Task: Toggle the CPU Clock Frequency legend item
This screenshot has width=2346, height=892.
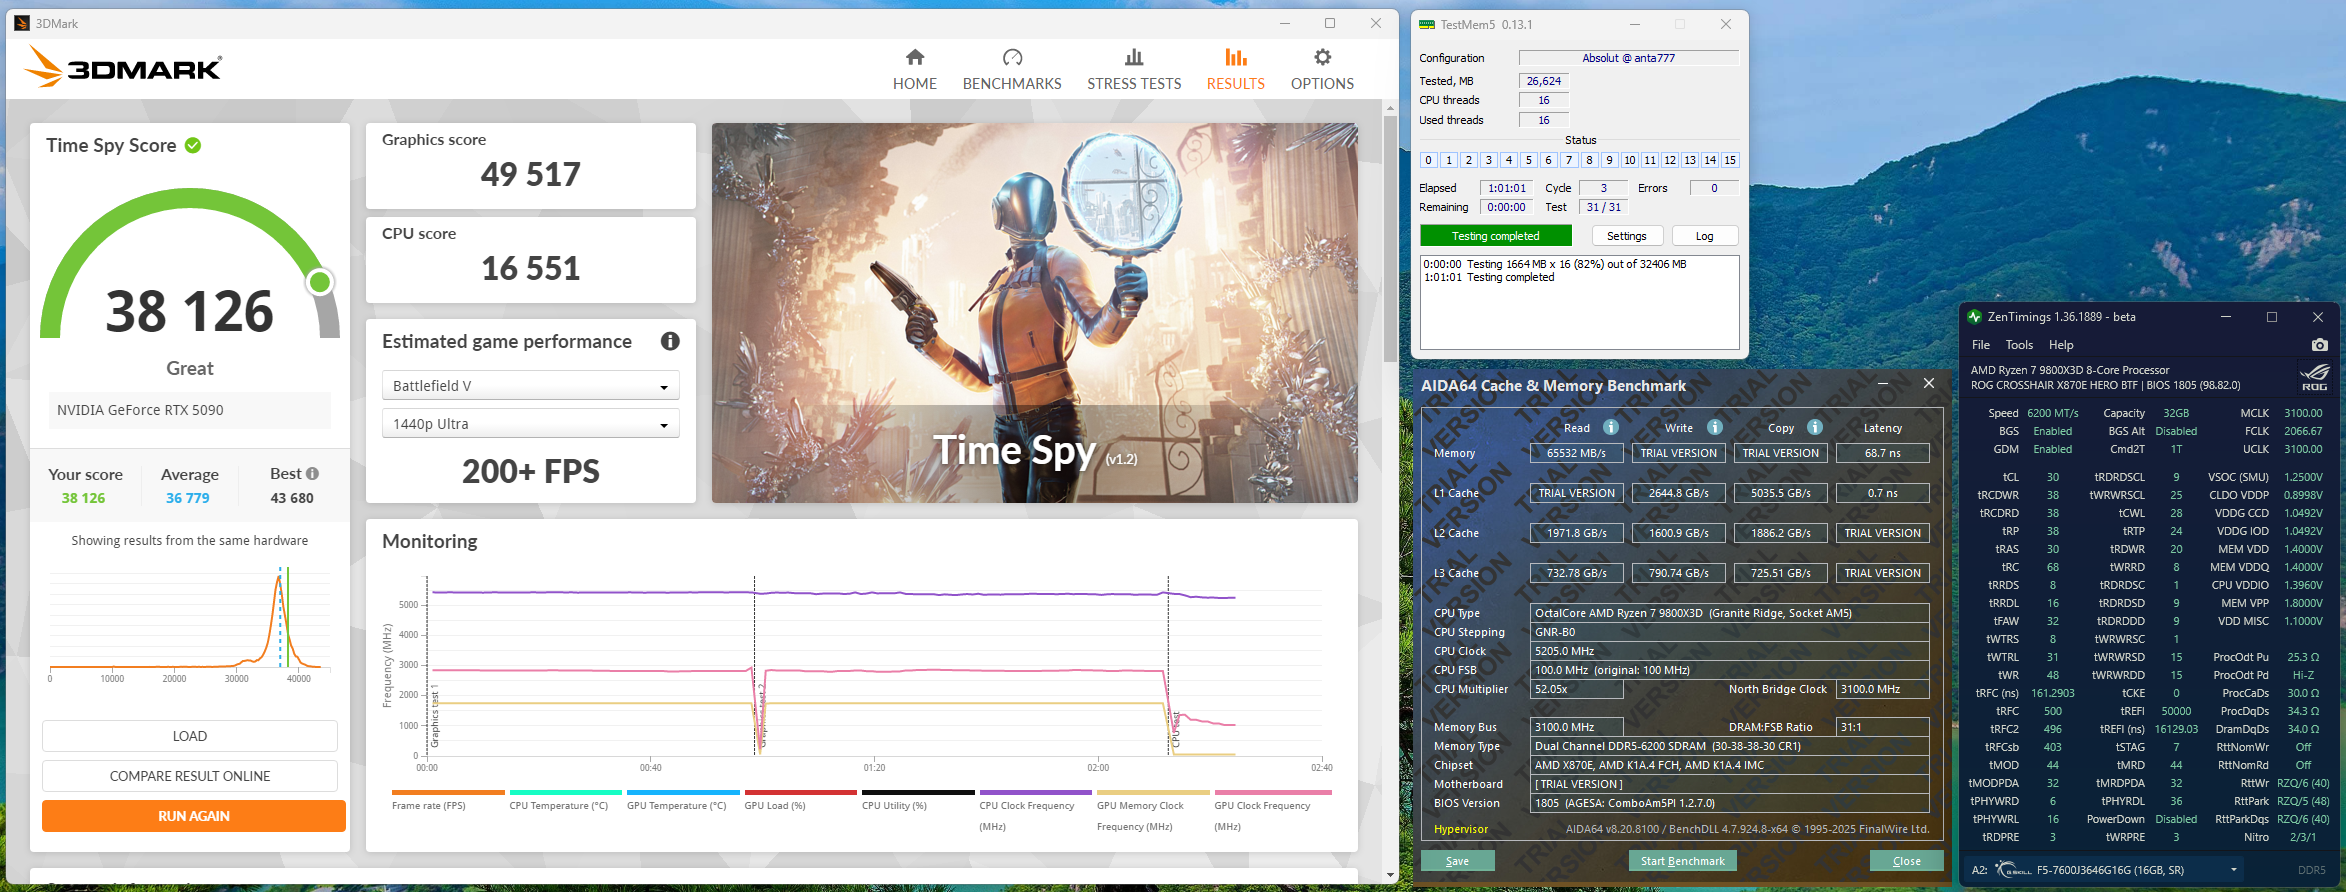Action: tap(1035, 811)
